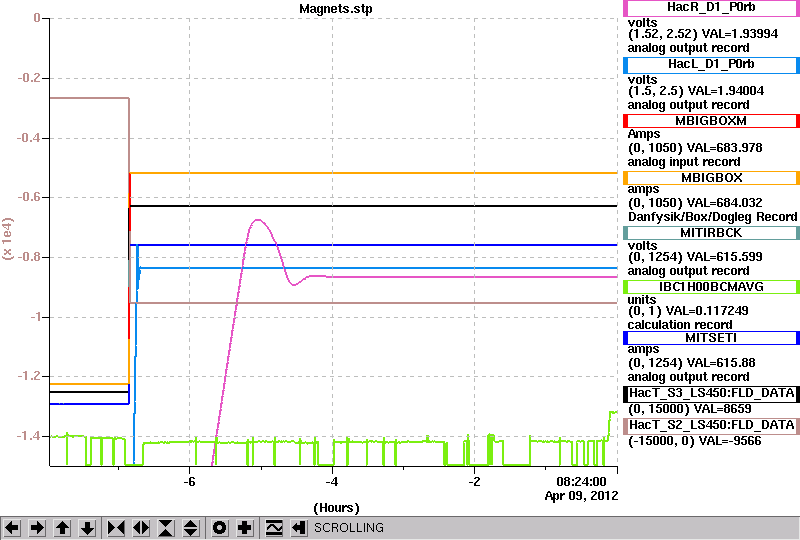Click VAL=1.93994 readout for HacR_D1_P0rb
This screenshot has width=800, height=540.
click(740, 34)
